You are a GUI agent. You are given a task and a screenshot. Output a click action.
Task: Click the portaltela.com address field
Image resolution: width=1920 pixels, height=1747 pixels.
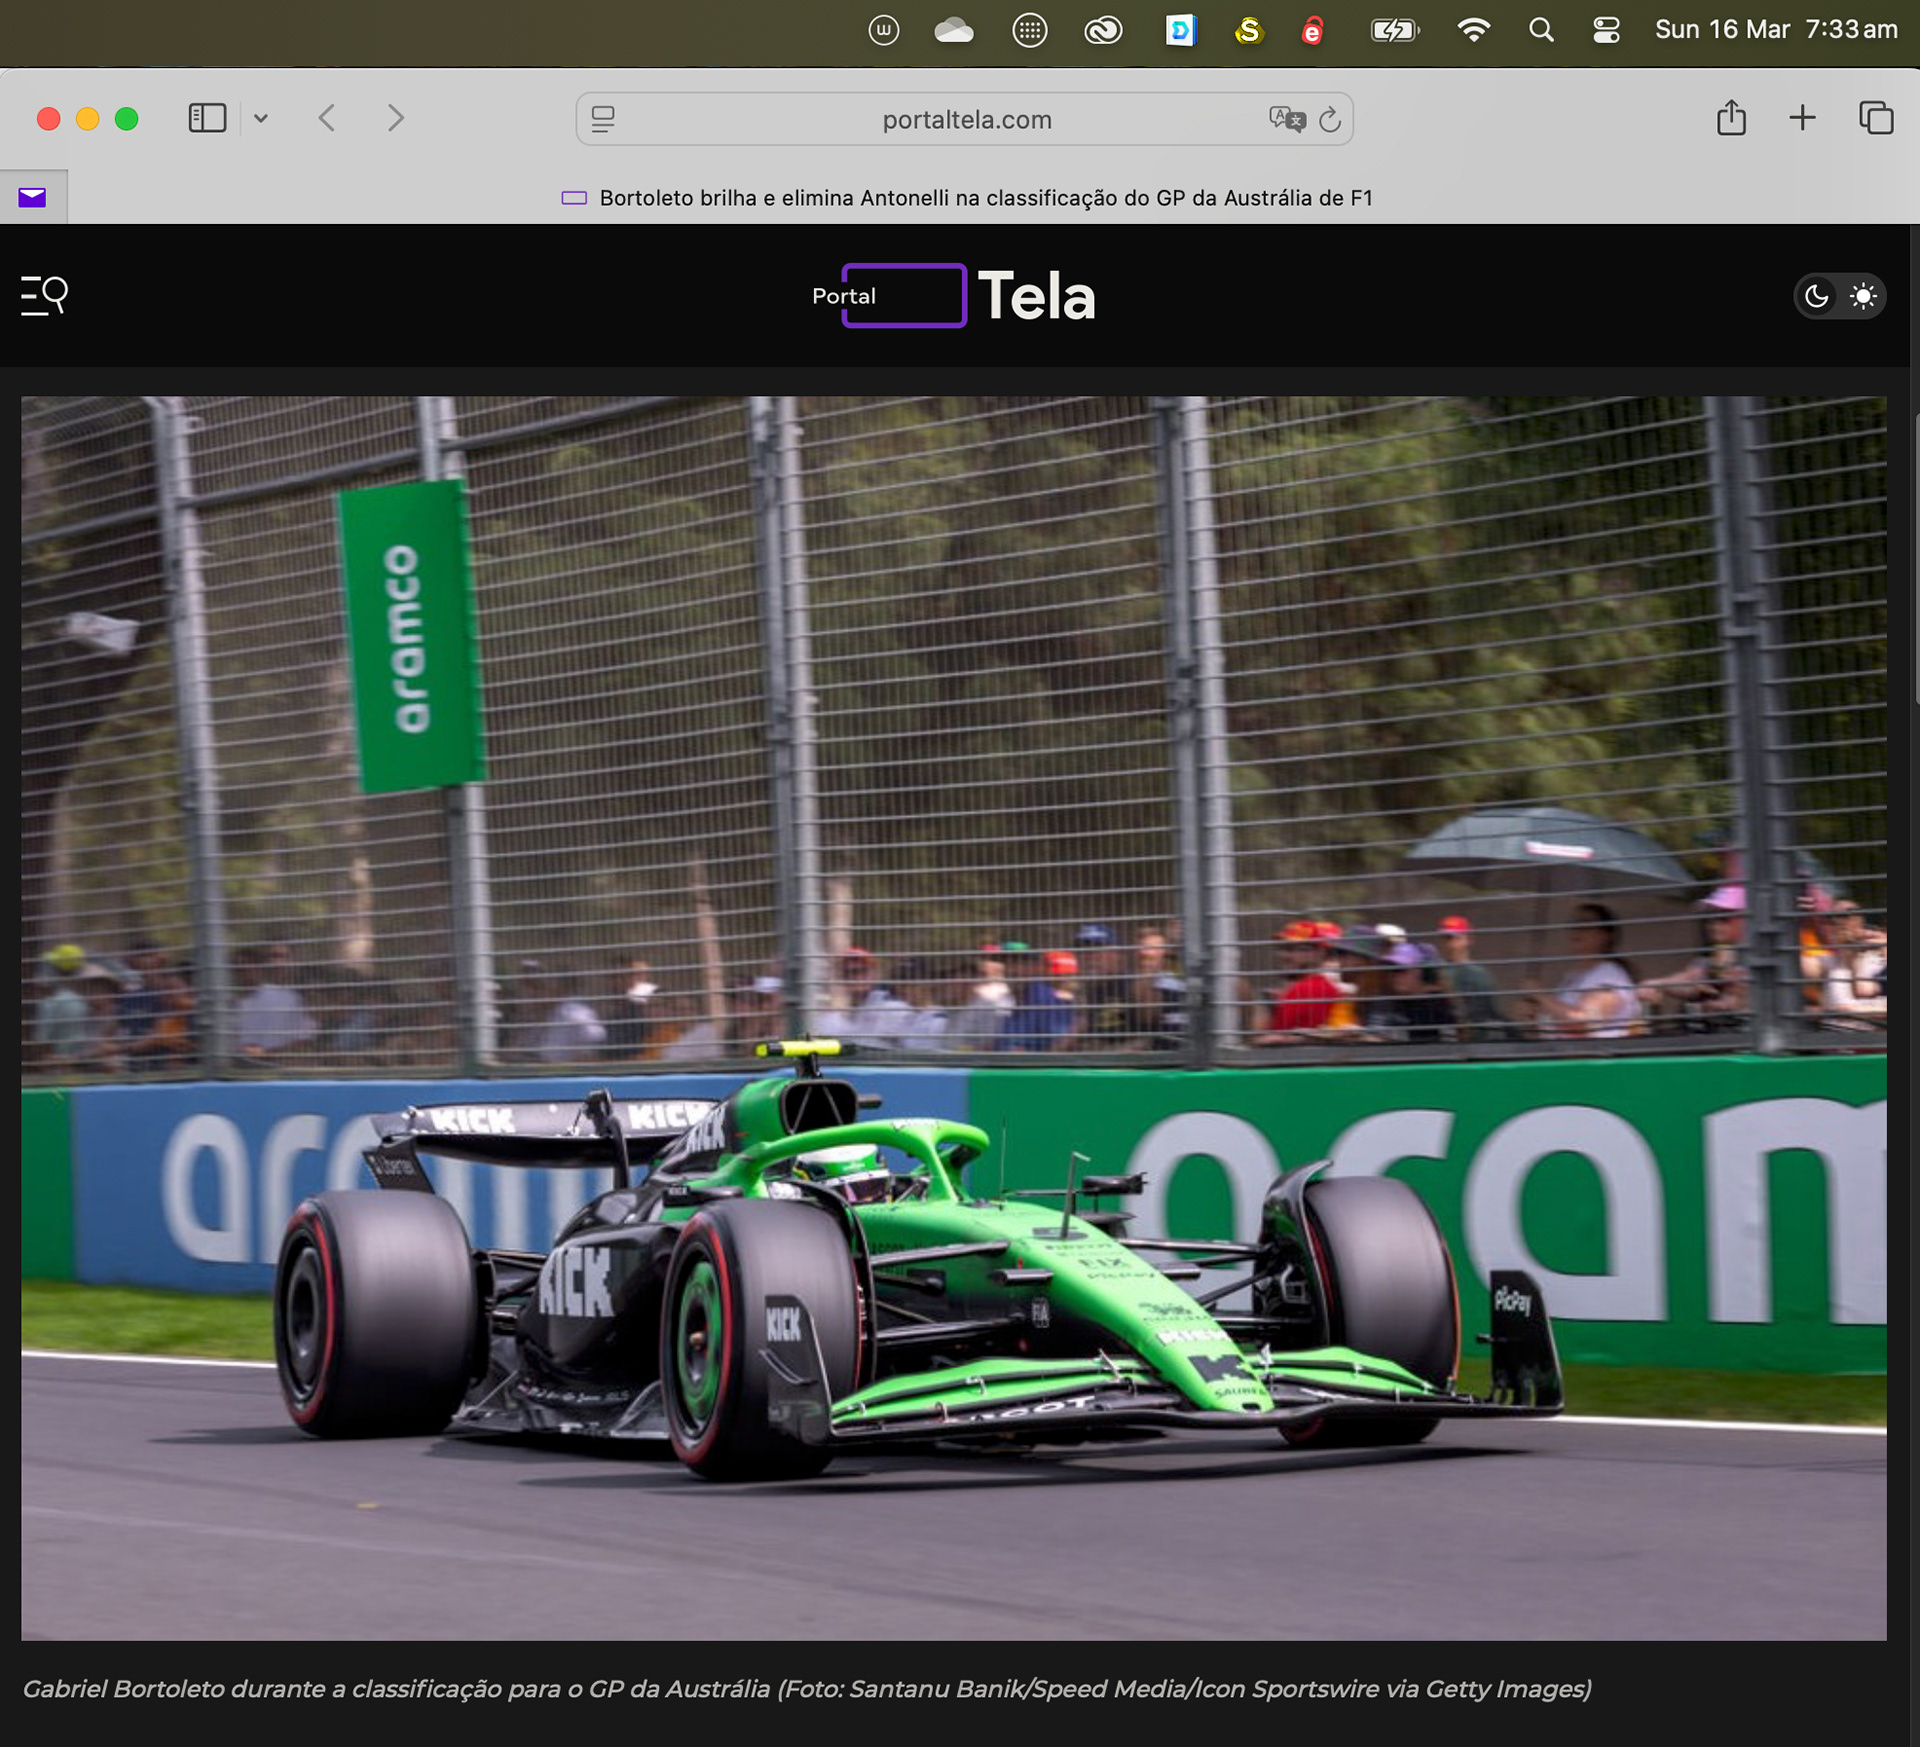pos(965,119)
